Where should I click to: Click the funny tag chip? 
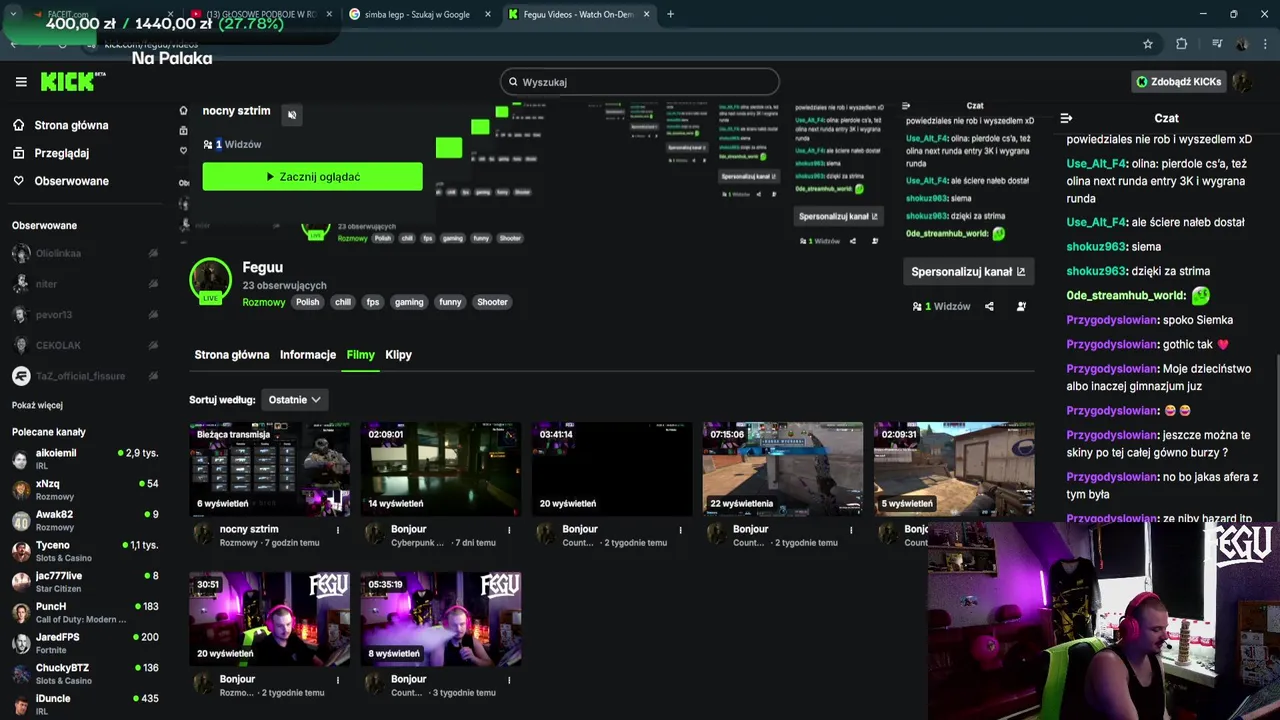point(451,302)
